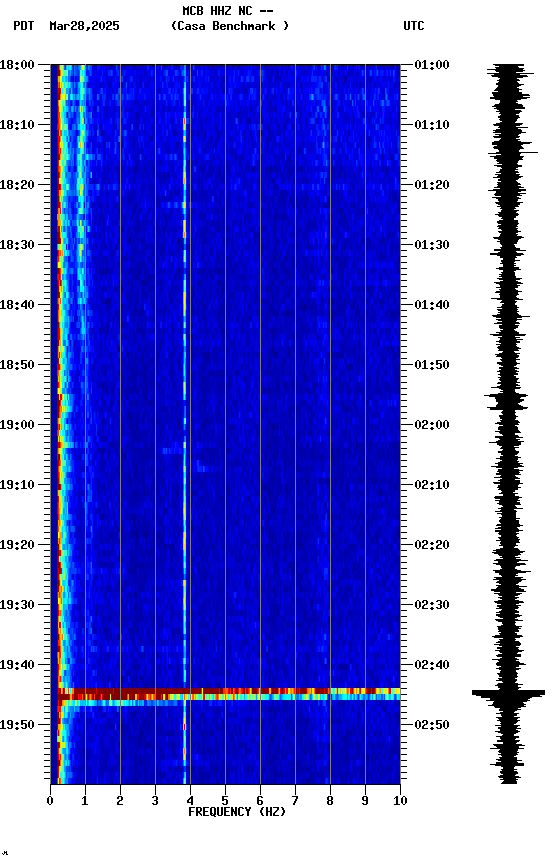Select the 0 Hz frequency tick label
This screenshot has width=552, height=864.
tap(50, 801)
